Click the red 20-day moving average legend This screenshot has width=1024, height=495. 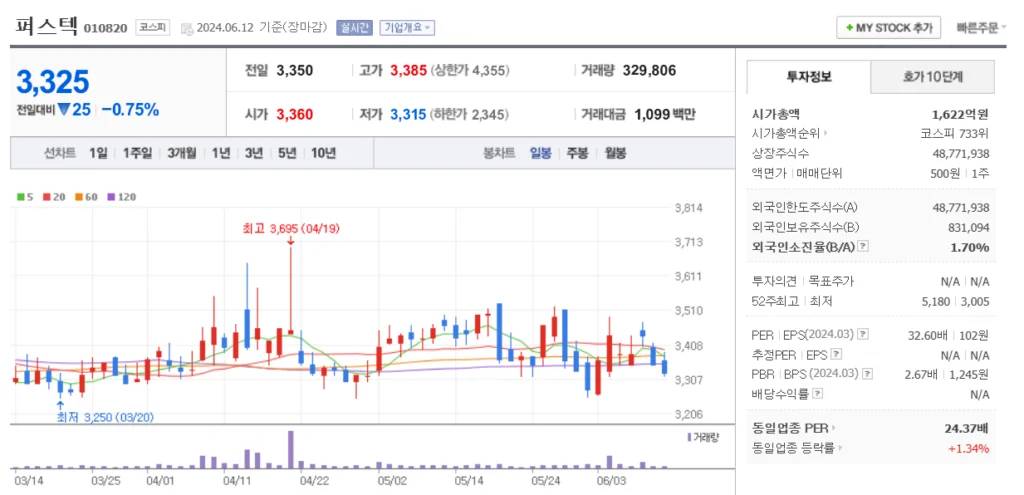[x=54, y=197]
